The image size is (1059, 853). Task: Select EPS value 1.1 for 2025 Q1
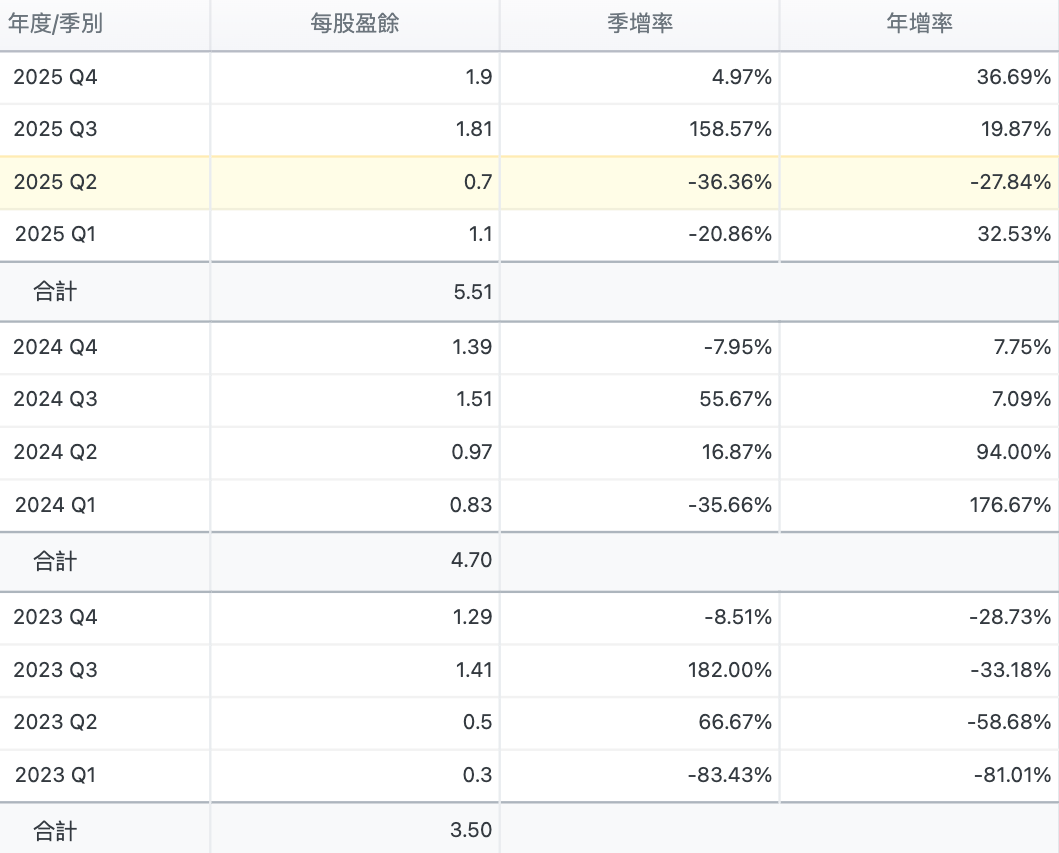(x=480, y=234)
